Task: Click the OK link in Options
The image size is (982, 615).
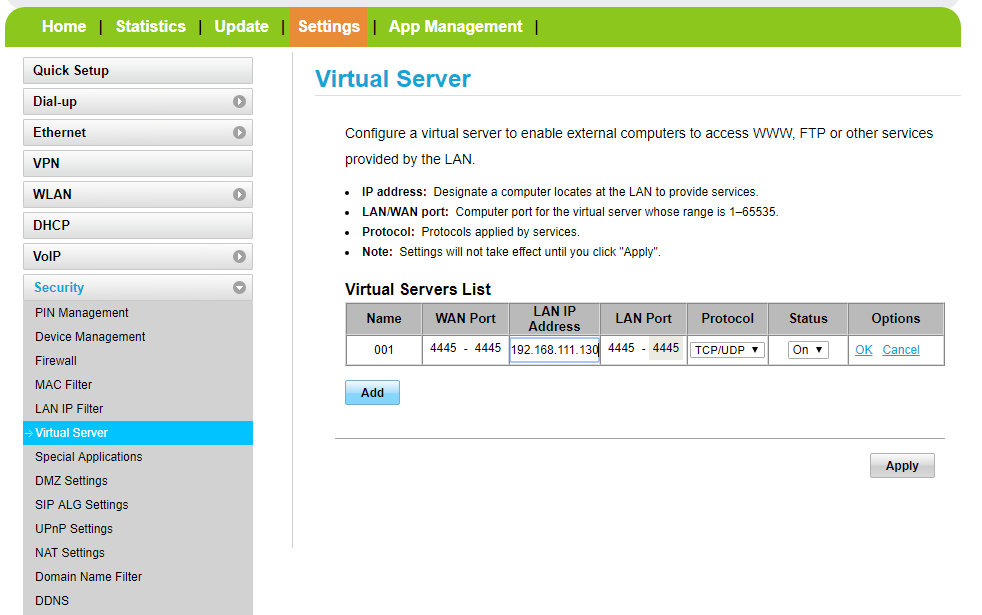Action: (864, 350)
